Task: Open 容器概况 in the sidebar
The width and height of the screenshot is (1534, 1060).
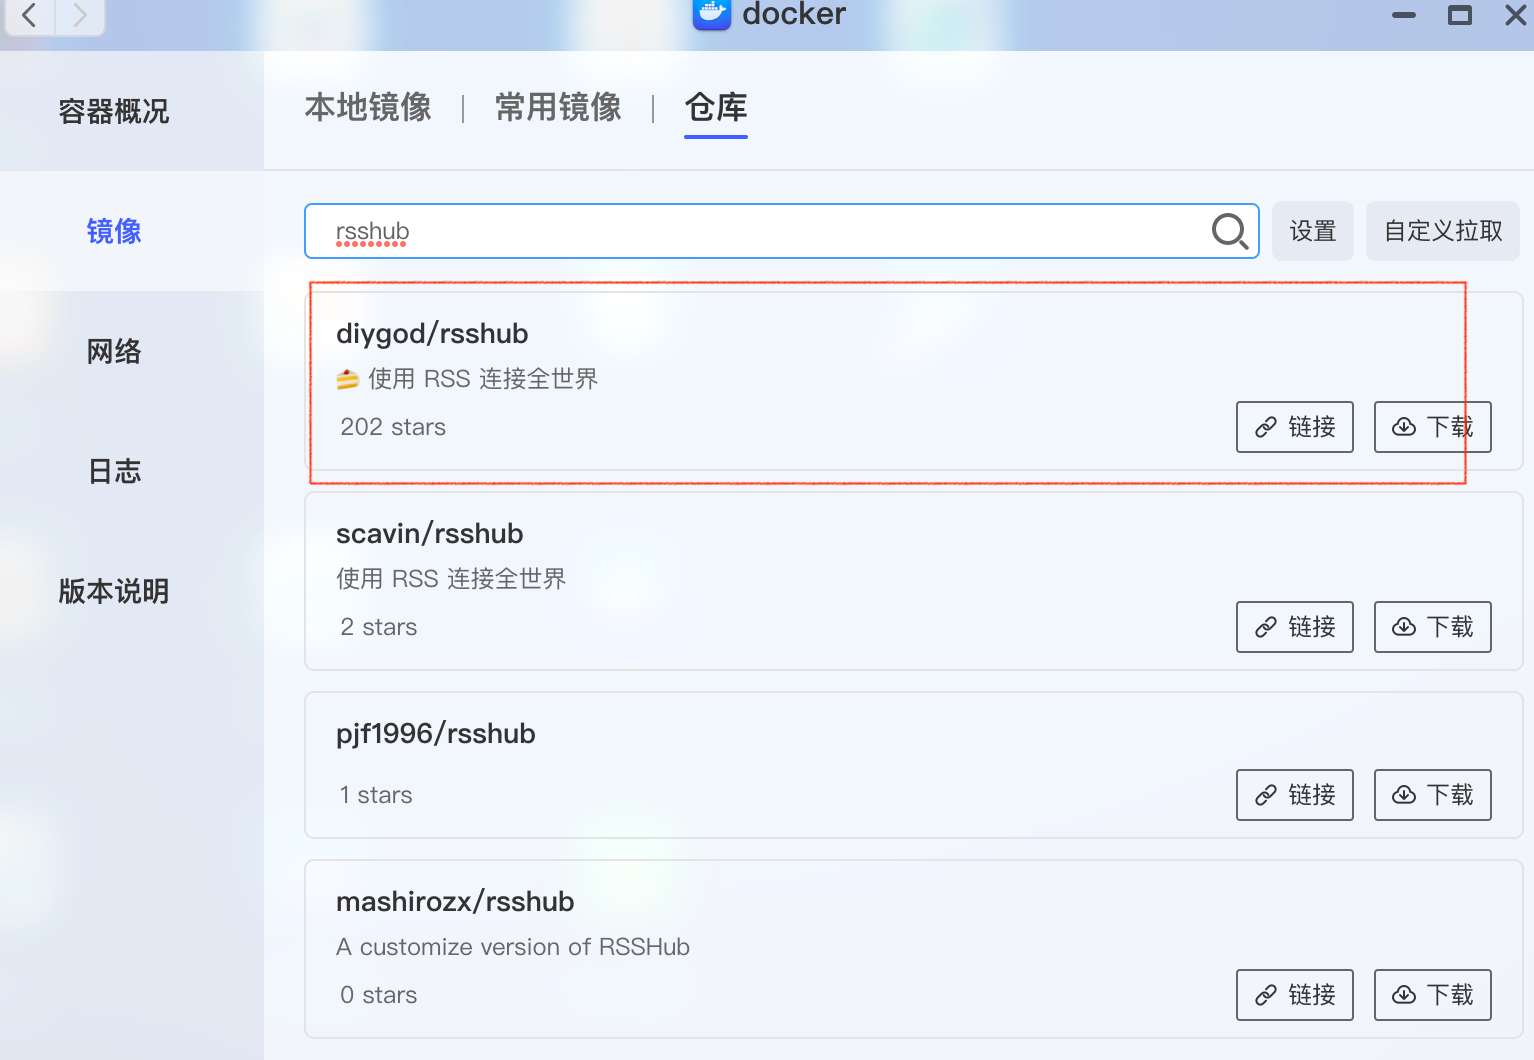Action: (114, 111)
